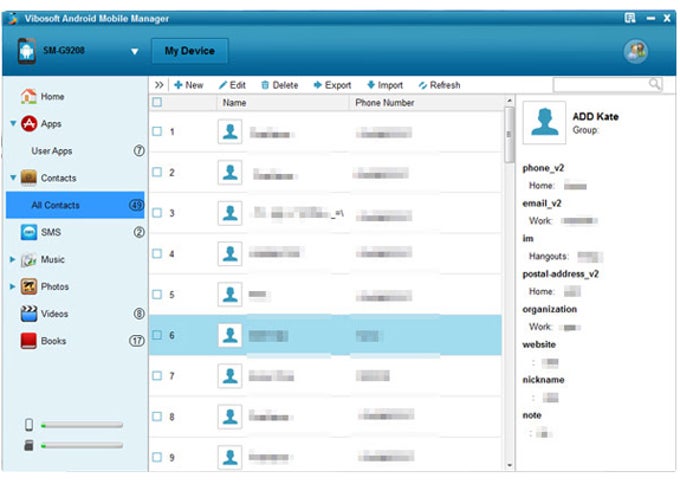Click the phone storage usage bar
680x497 pixels.
click(82, 425)
